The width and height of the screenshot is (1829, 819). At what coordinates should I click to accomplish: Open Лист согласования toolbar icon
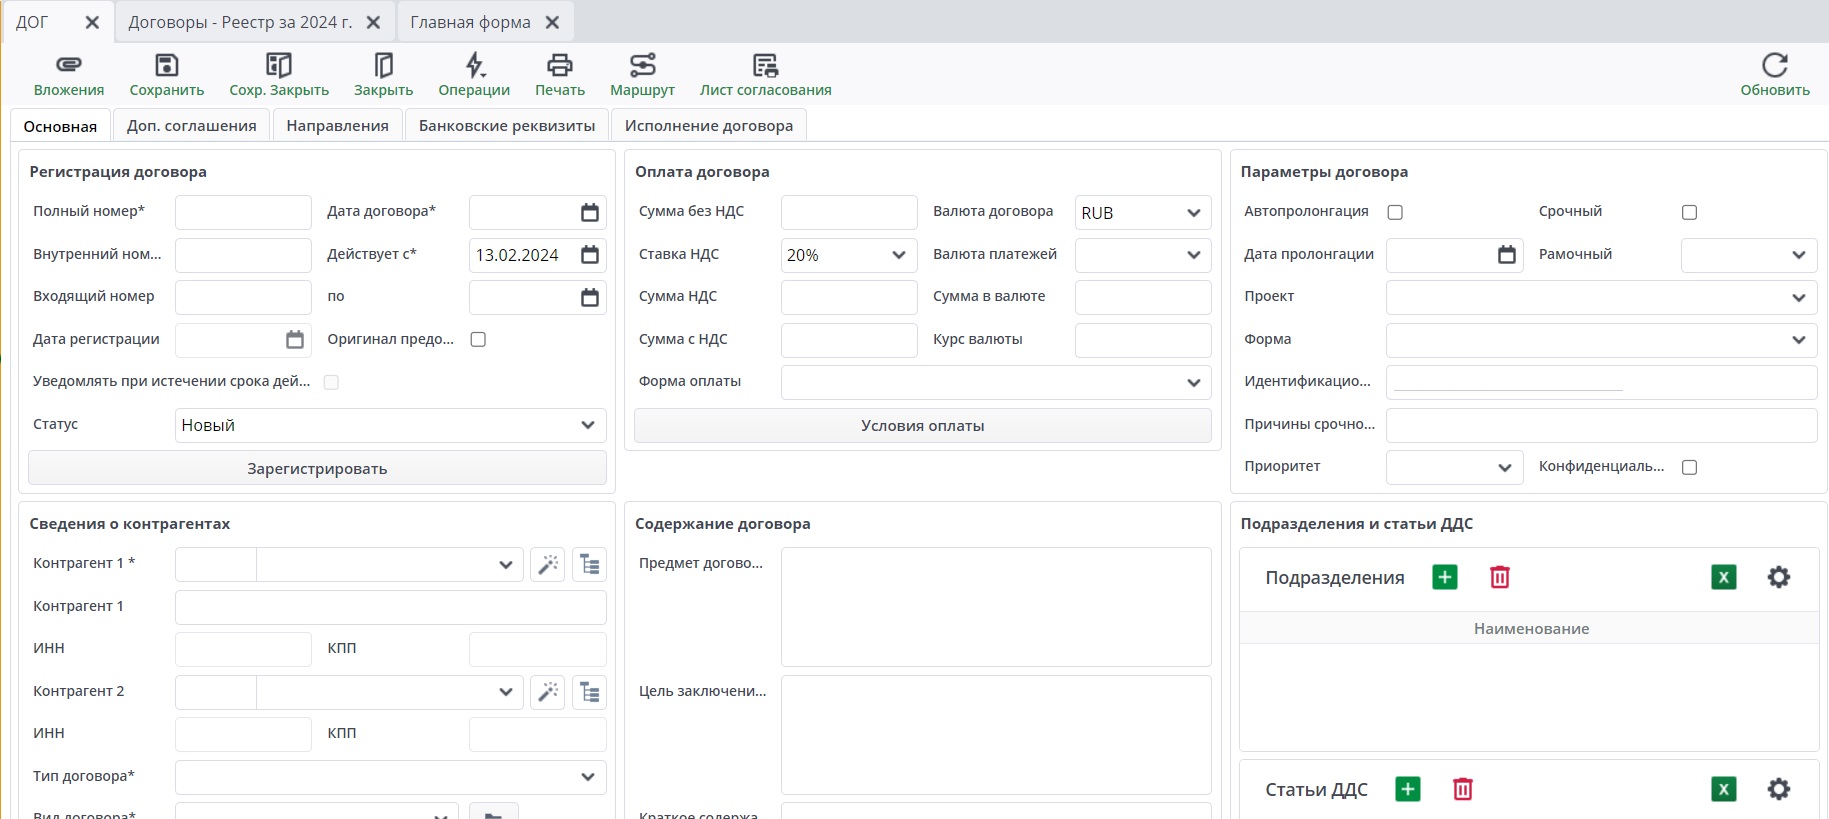click(765, 66)
